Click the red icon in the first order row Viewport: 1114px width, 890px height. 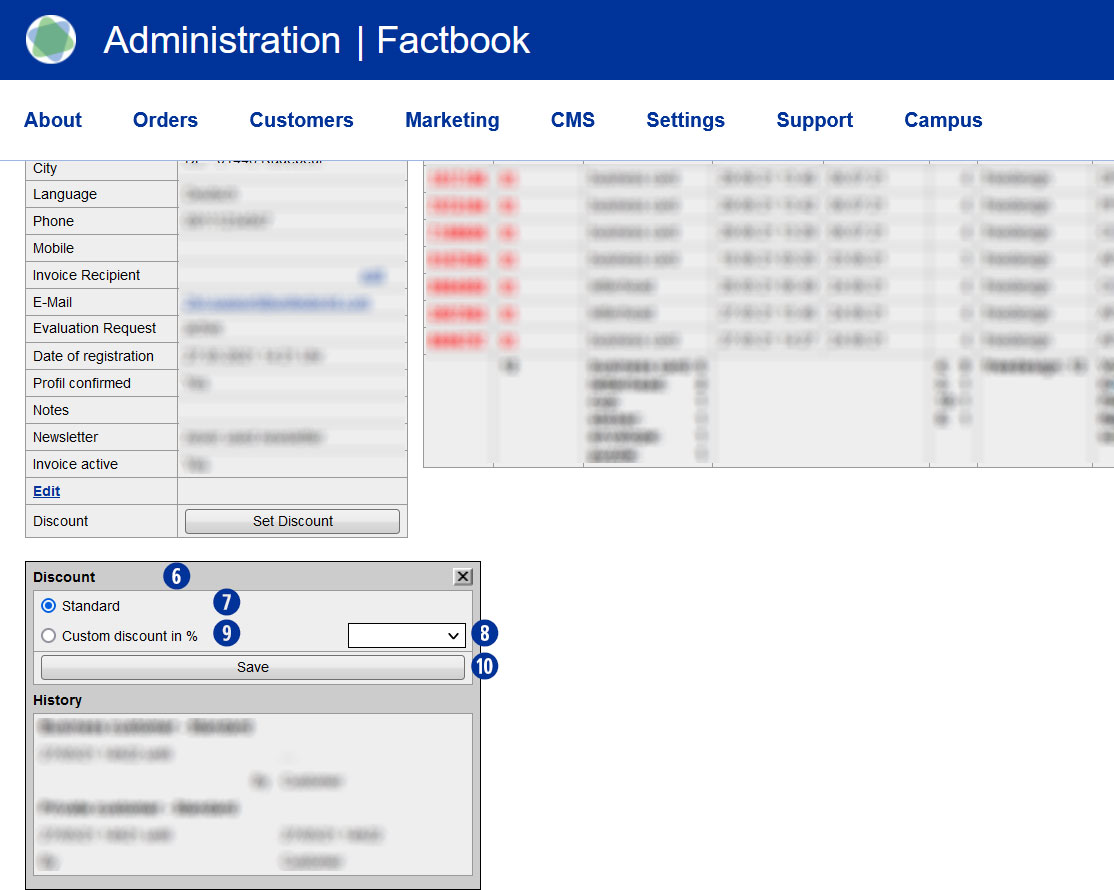[x=509, y=178]
